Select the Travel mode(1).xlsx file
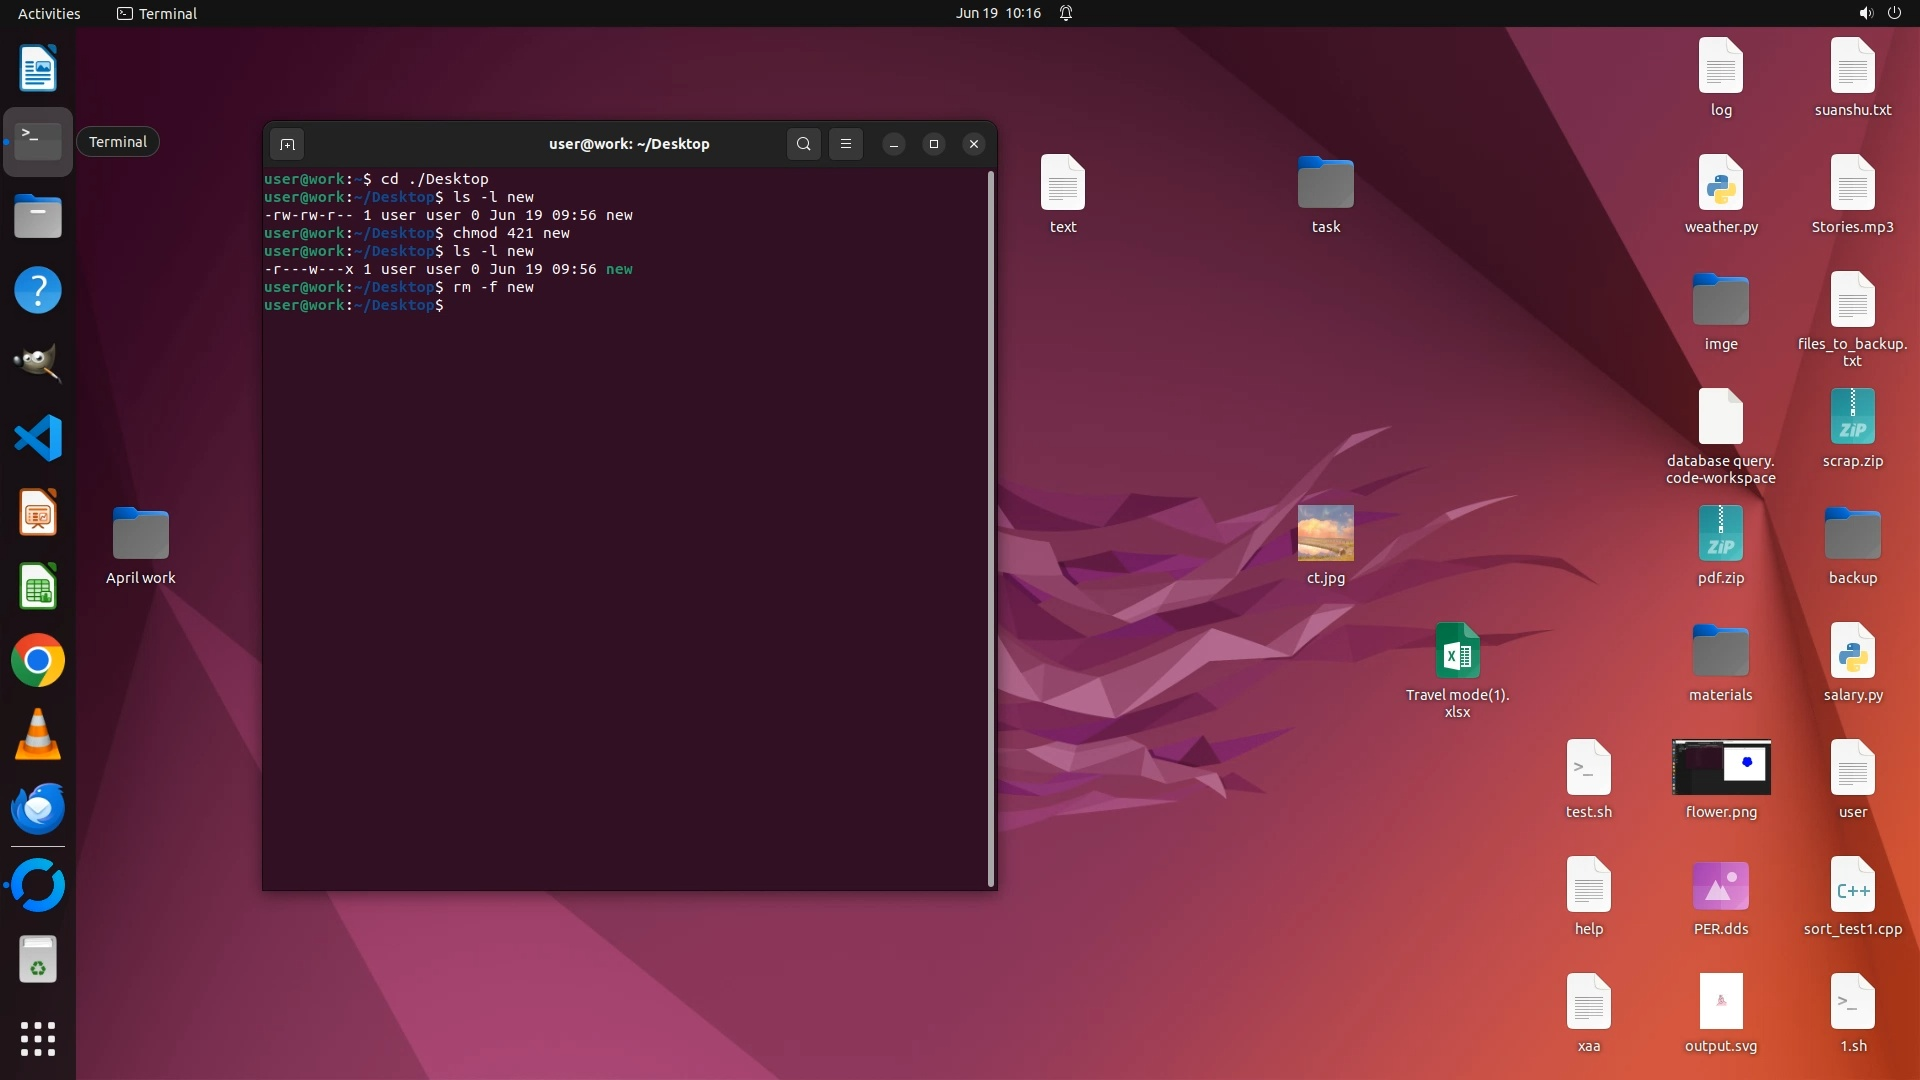This screenshot has height=1080, width=1920. [1457, 652]
